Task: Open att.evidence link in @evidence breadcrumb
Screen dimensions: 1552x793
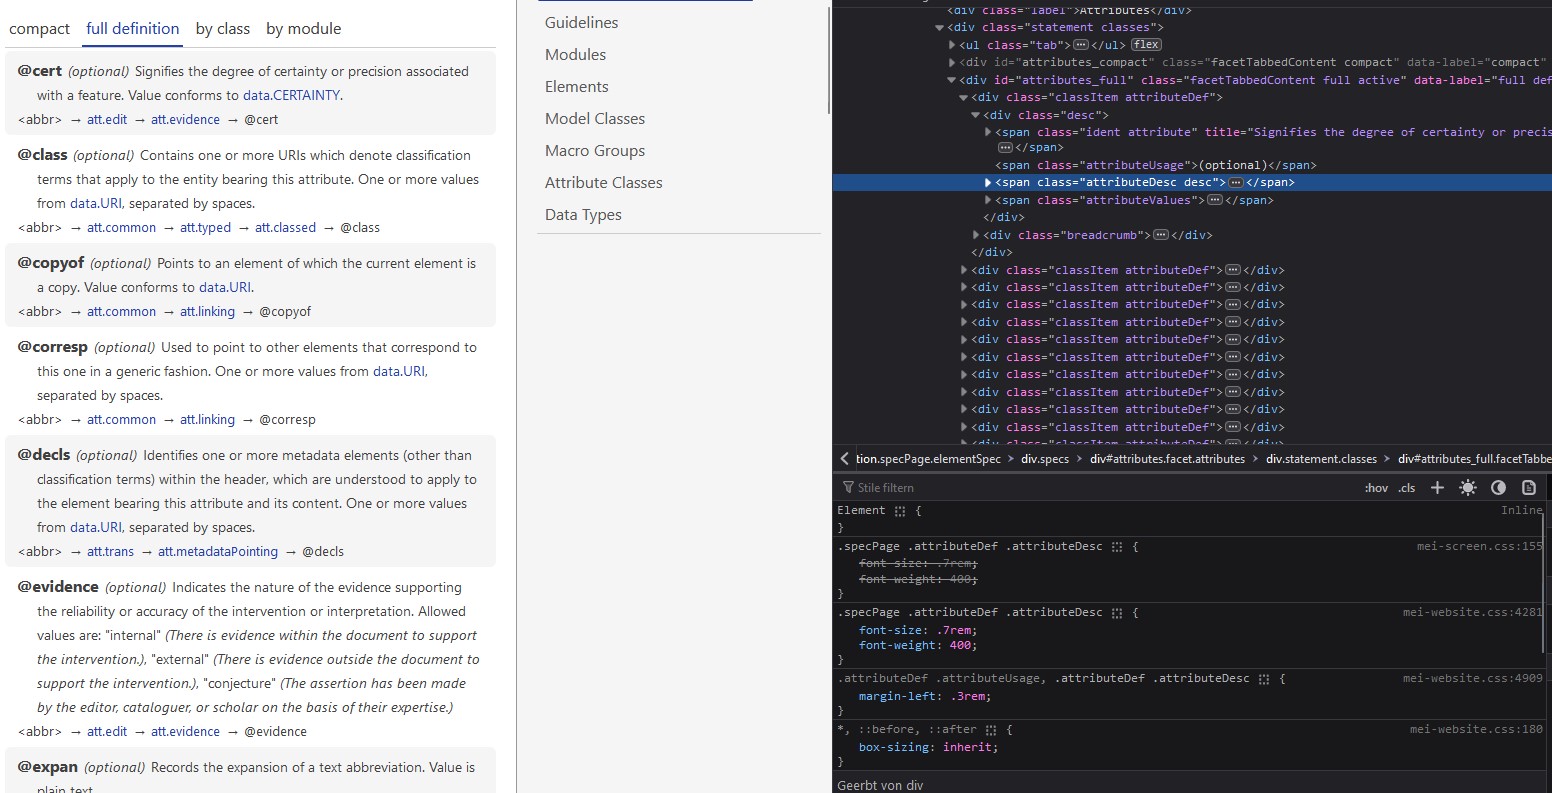Action: pyautogui.click(x=186, y=732)
